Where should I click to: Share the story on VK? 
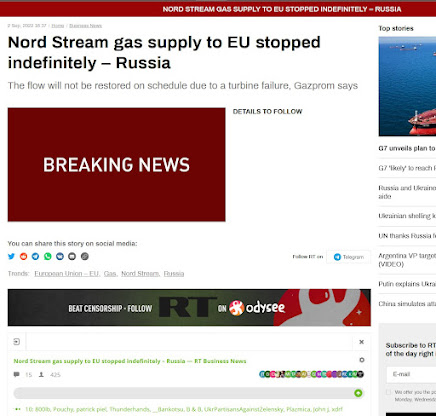pyautogui.click(x=60, y=256)
